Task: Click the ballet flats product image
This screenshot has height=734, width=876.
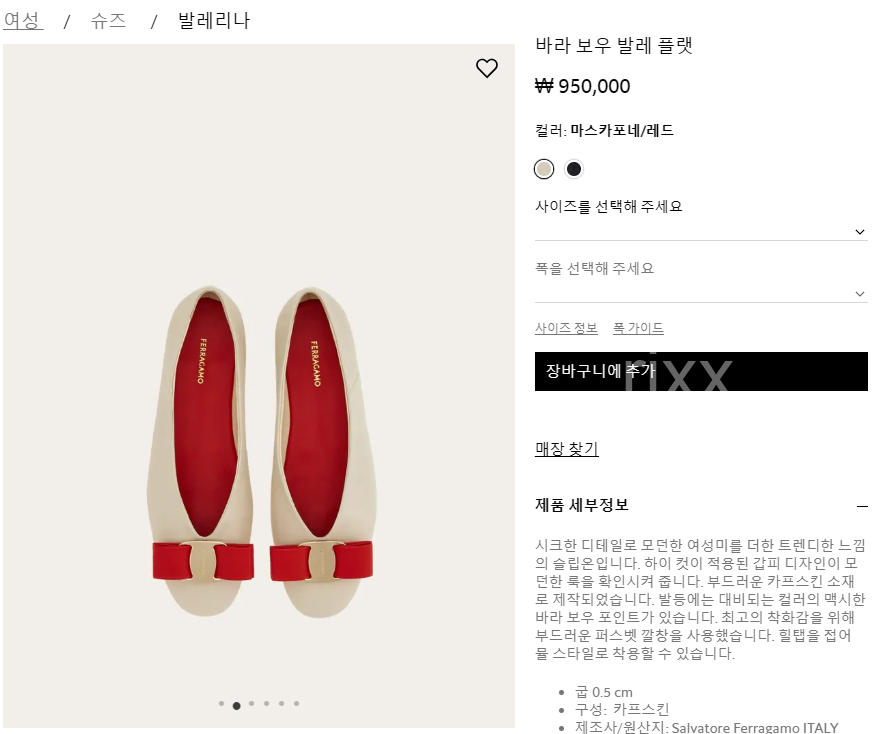Action: tap(258, 450)
